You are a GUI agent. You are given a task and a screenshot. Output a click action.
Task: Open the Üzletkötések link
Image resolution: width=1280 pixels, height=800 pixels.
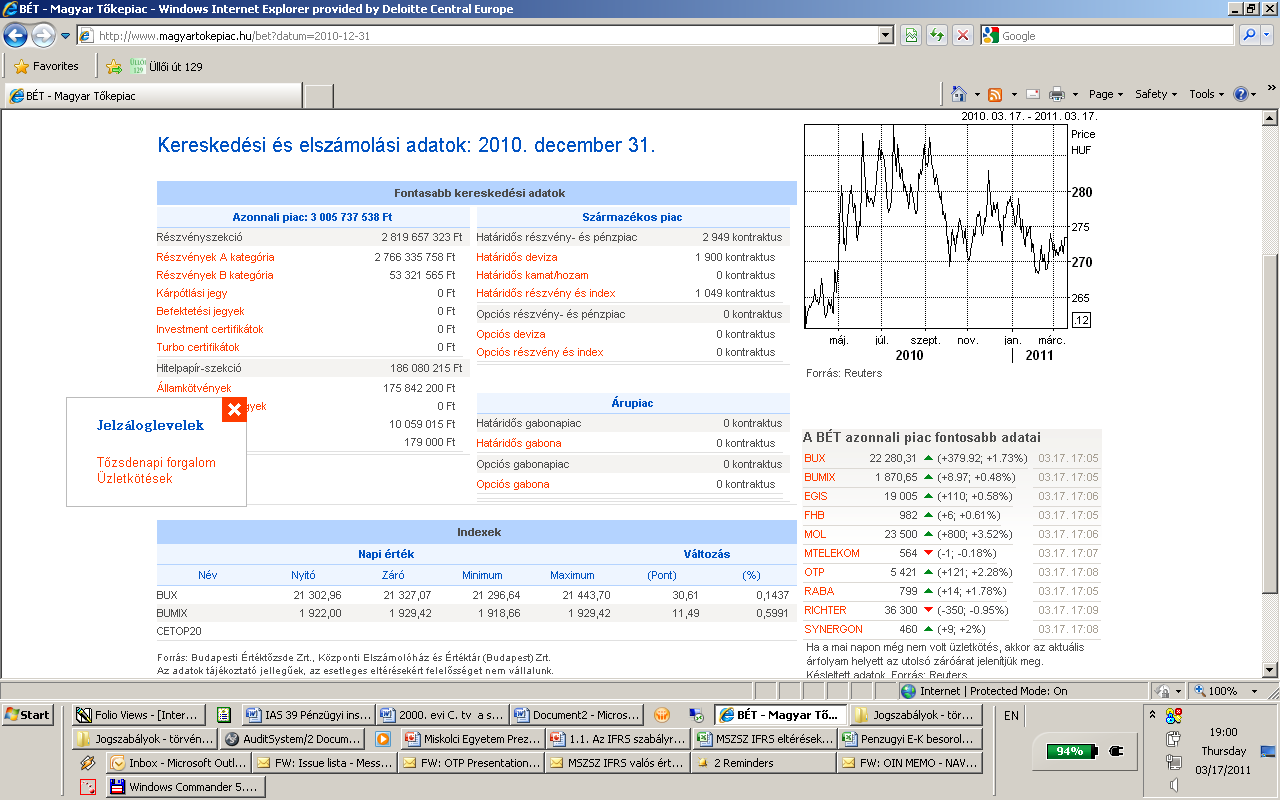135,479
